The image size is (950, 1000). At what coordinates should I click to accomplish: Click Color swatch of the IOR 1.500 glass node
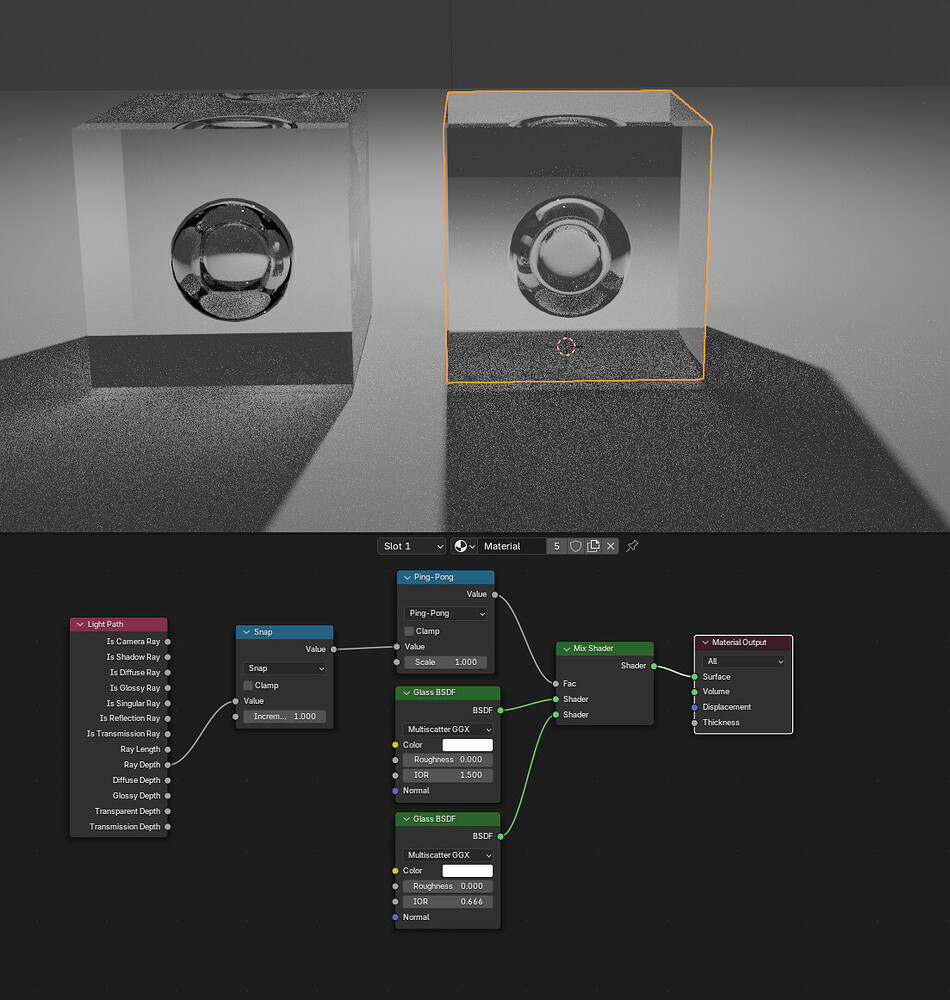pyautogui.click(x=467, y=745)
